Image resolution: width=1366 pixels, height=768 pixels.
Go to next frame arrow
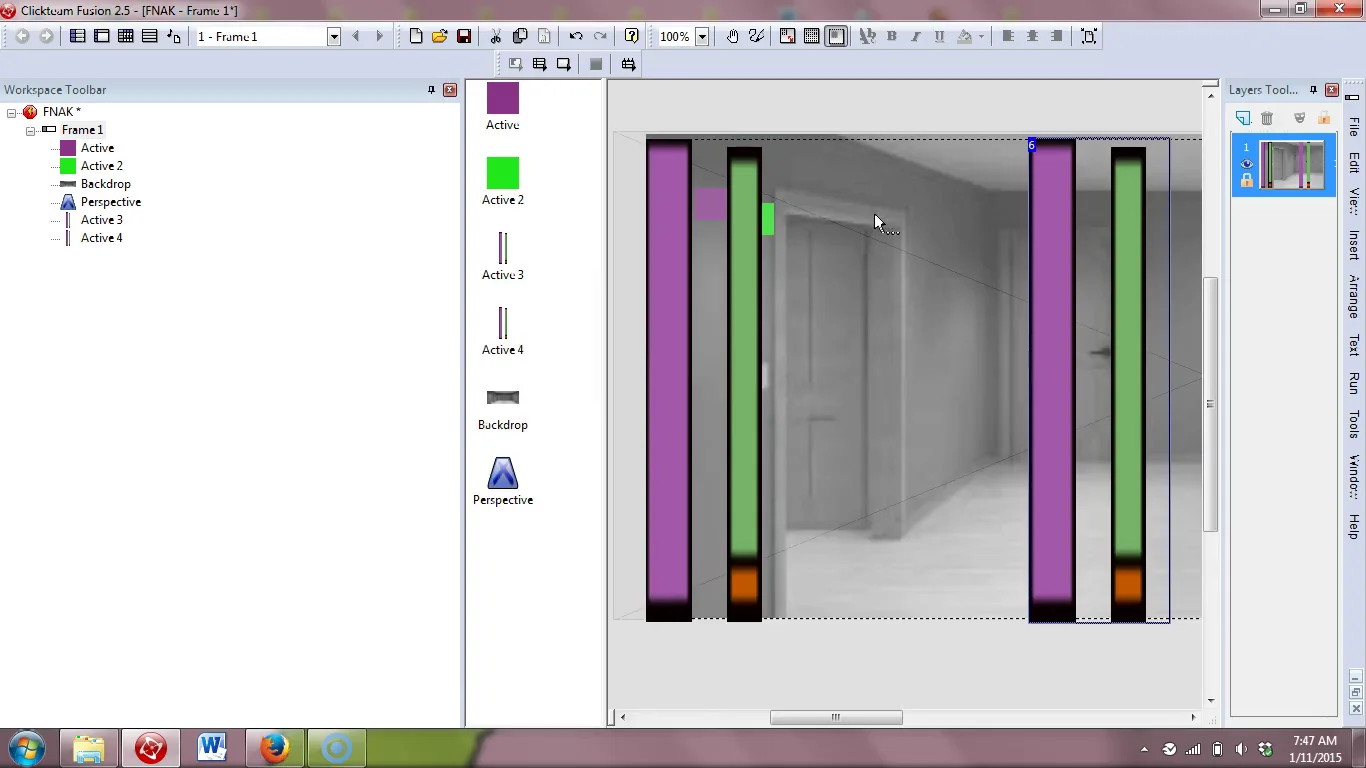click(x=379, y=36)
